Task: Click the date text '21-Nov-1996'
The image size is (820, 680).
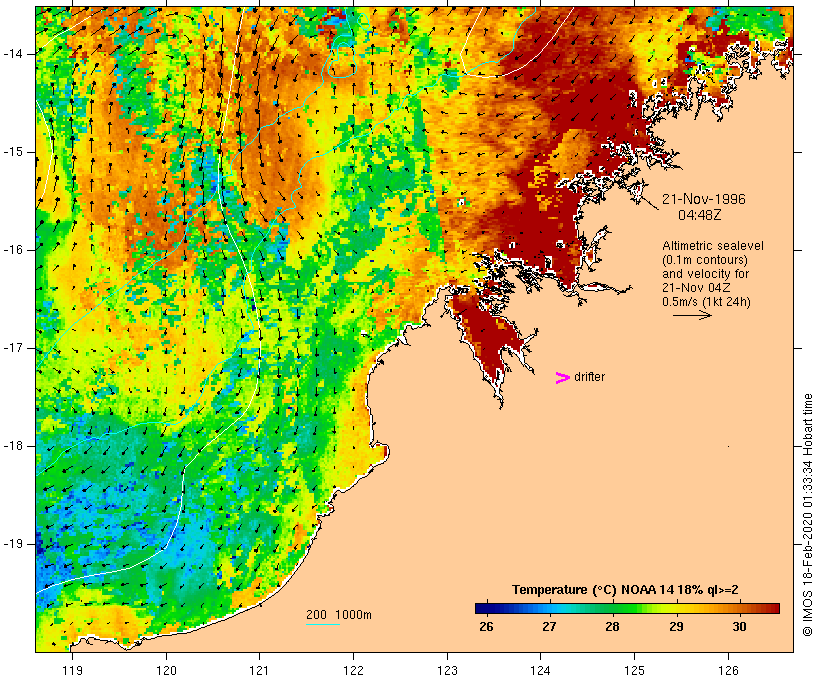Action: click(x=703, y=199)
